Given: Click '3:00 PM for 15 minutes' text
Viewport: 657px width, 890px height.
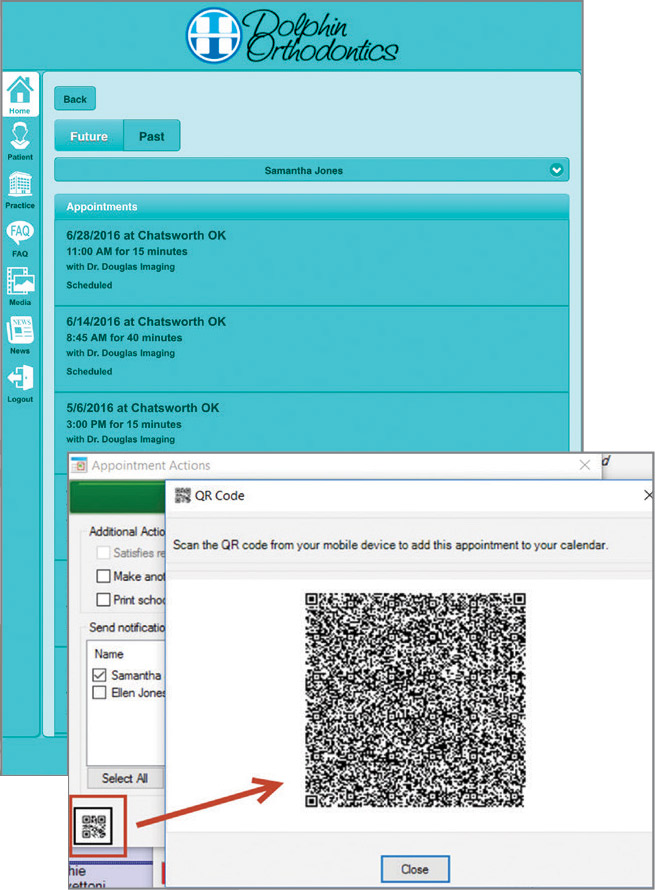Looking at the screenshot, I should (124, 424).
